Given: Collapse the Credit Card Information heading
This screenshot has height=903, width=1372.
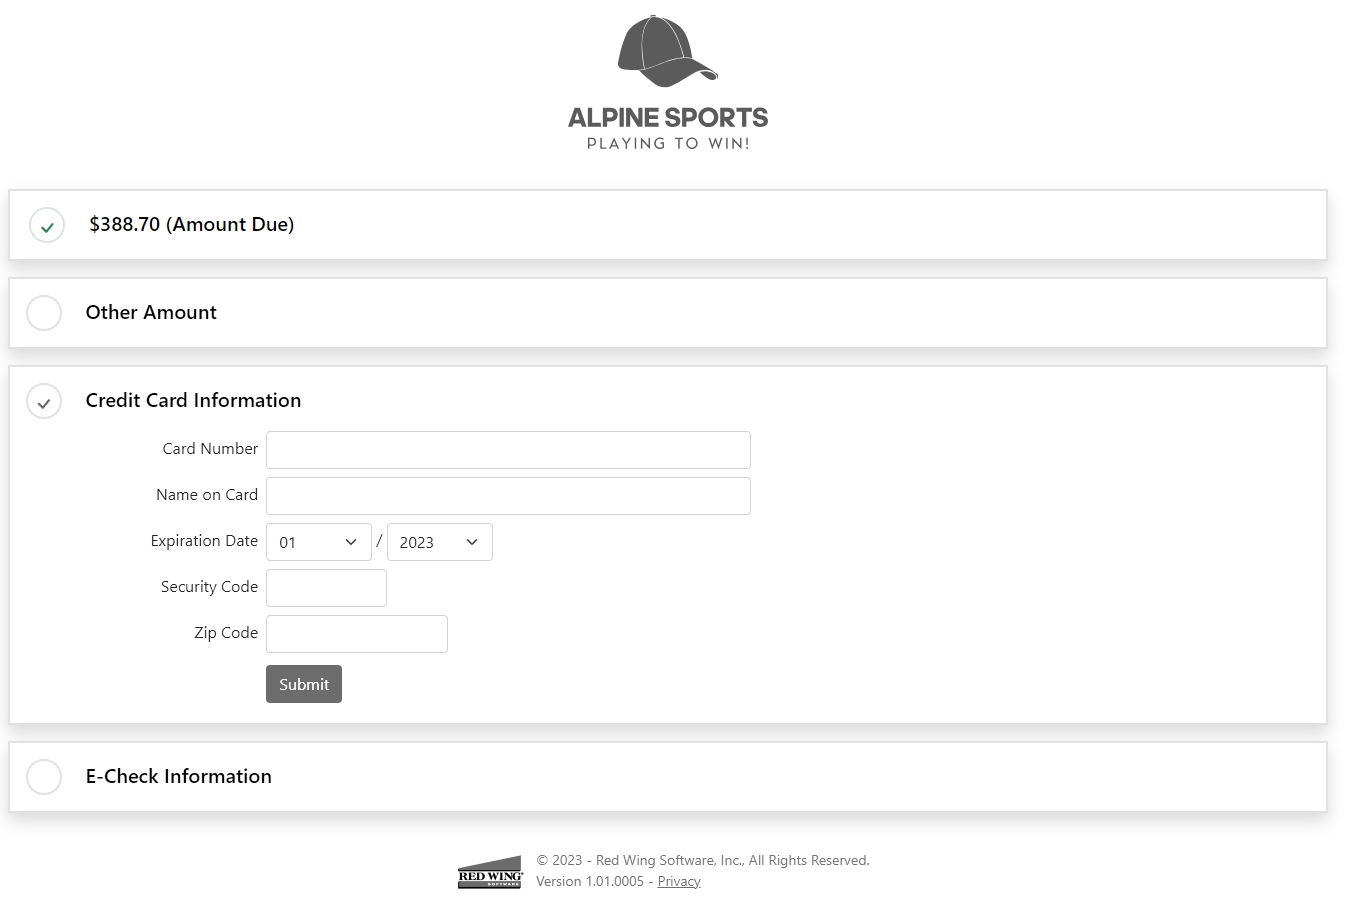Looking at the screenshot, I should point(193,401).
